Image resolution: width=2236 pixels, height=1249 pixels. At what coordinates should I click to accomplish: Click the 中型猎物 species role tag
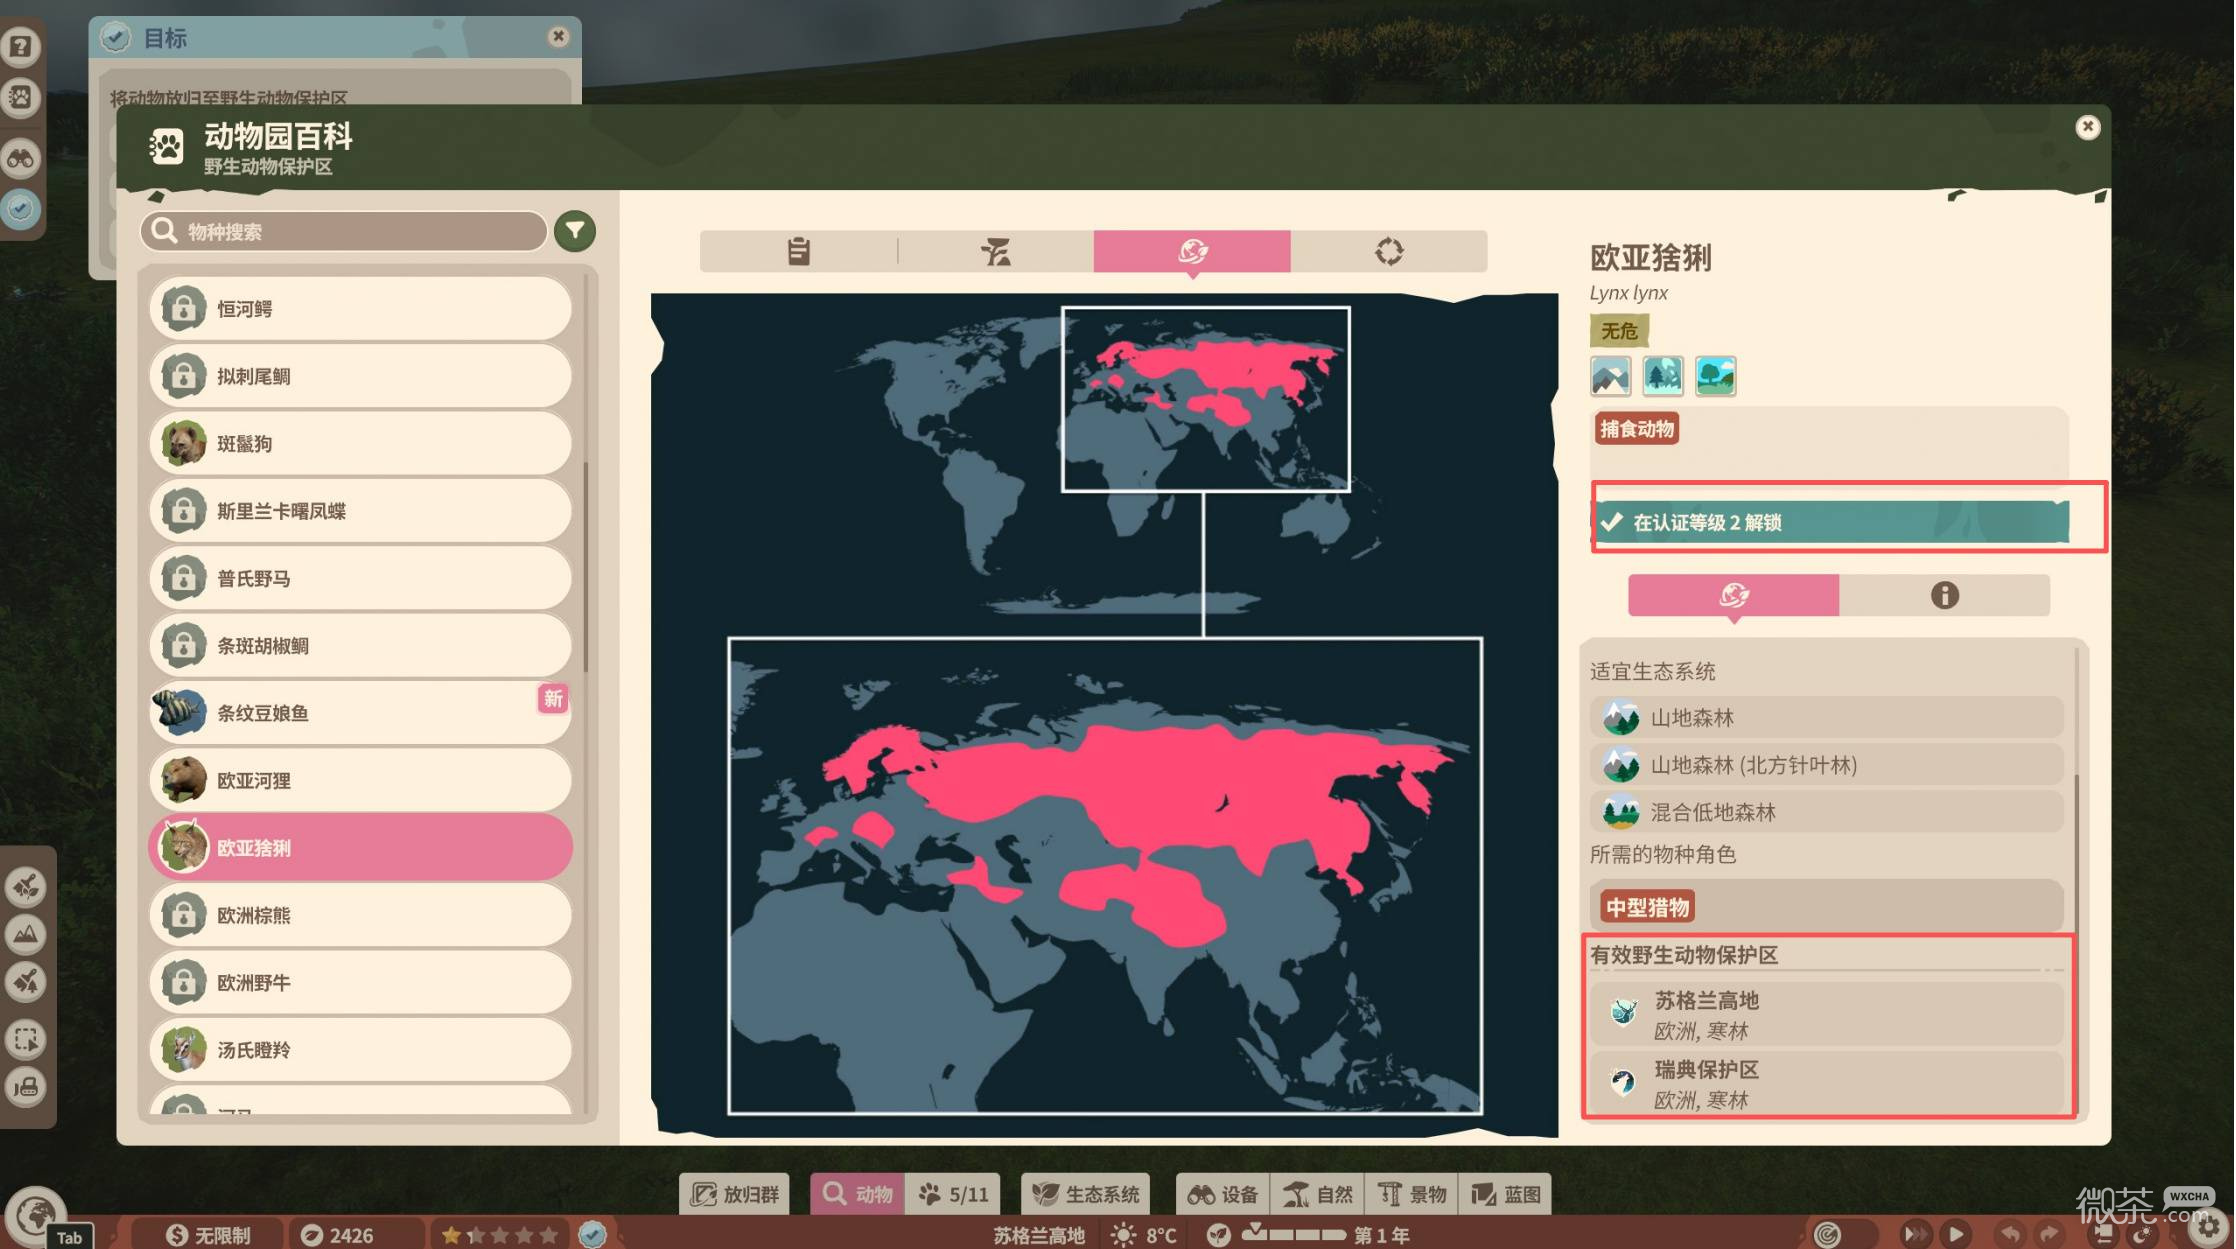(x=1647, y=907)
